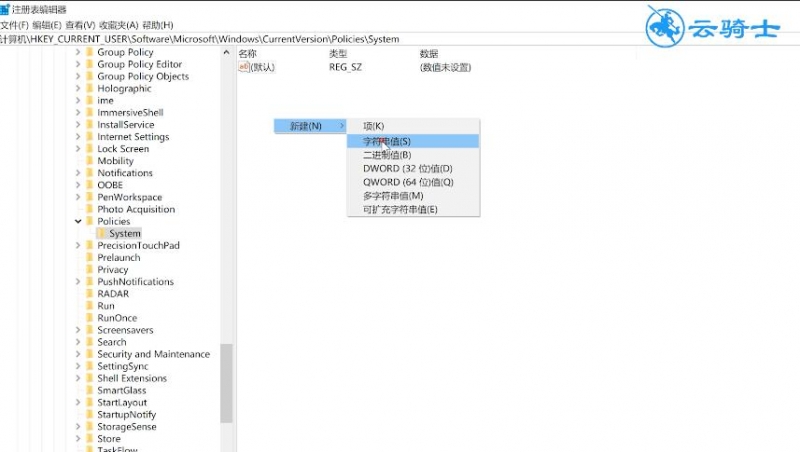Screen dimensions: 800x452
Task: Open the 查看(V) menu
Action: pyautogui.click(x=80, y=25)
